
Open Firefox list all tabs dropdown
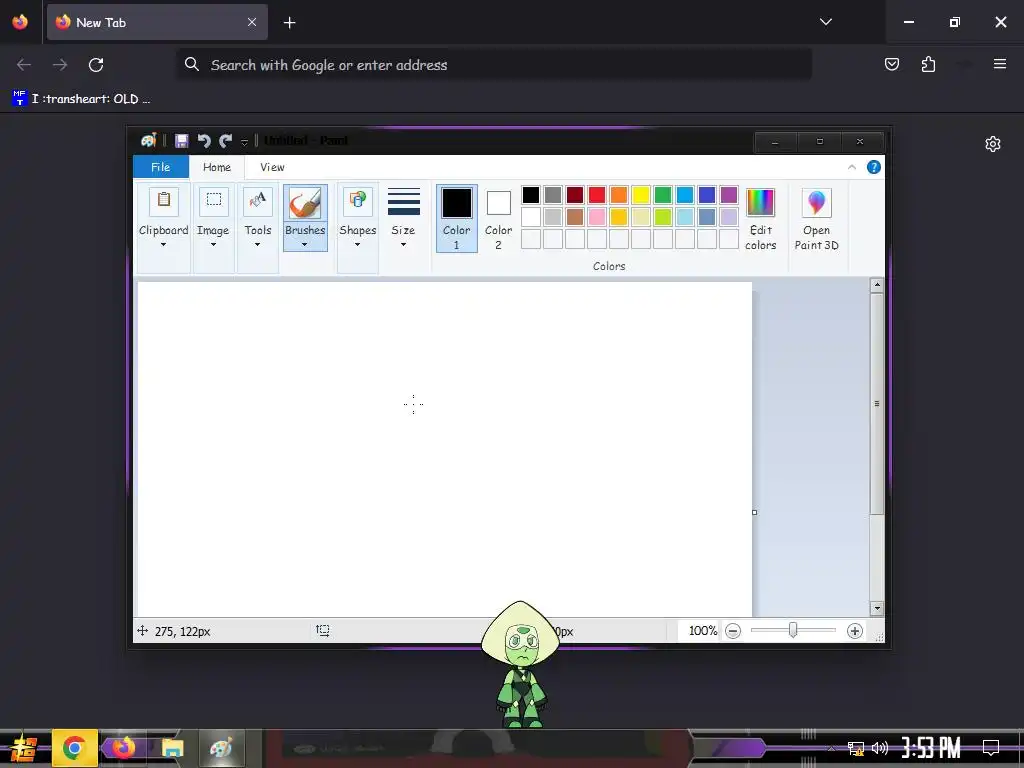[826, 22]
